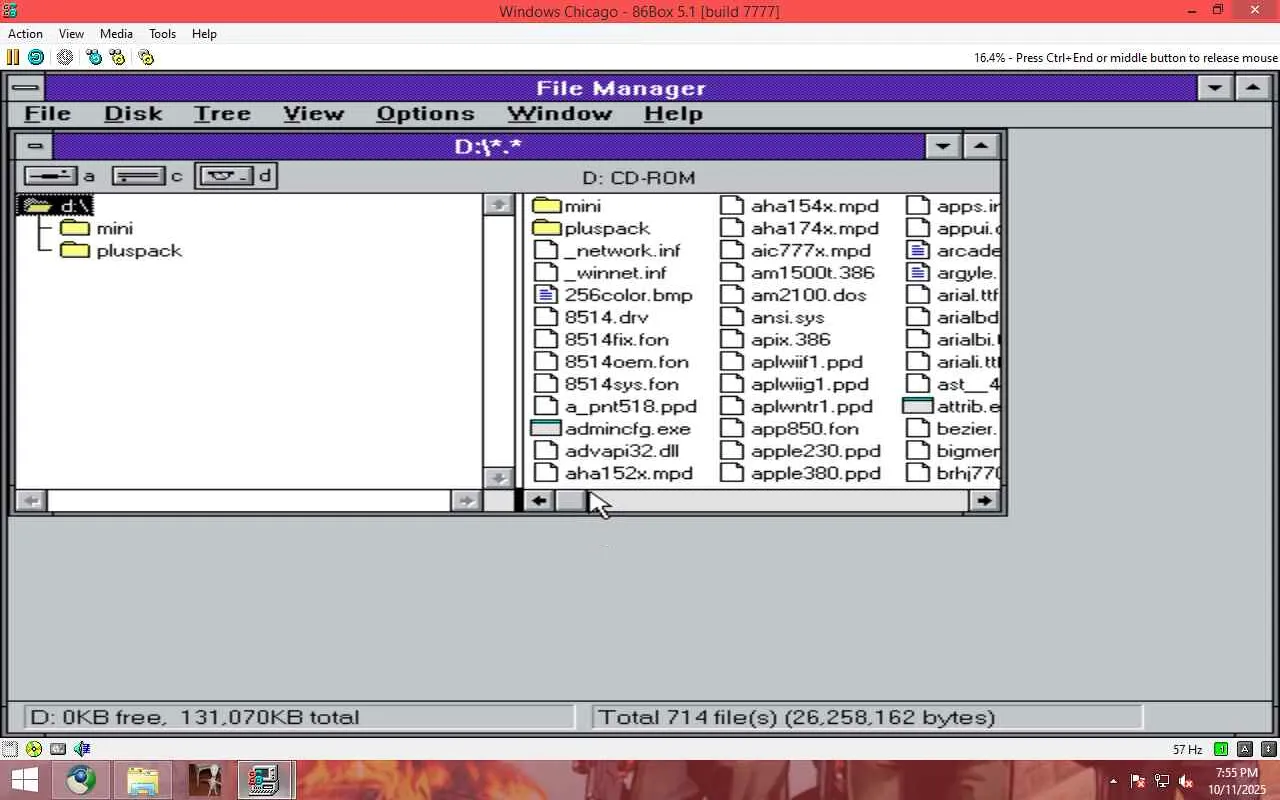Click the file list scroll right arrow
The width and height of the screenshot is (1280, 800).
[x=985, y=500]
